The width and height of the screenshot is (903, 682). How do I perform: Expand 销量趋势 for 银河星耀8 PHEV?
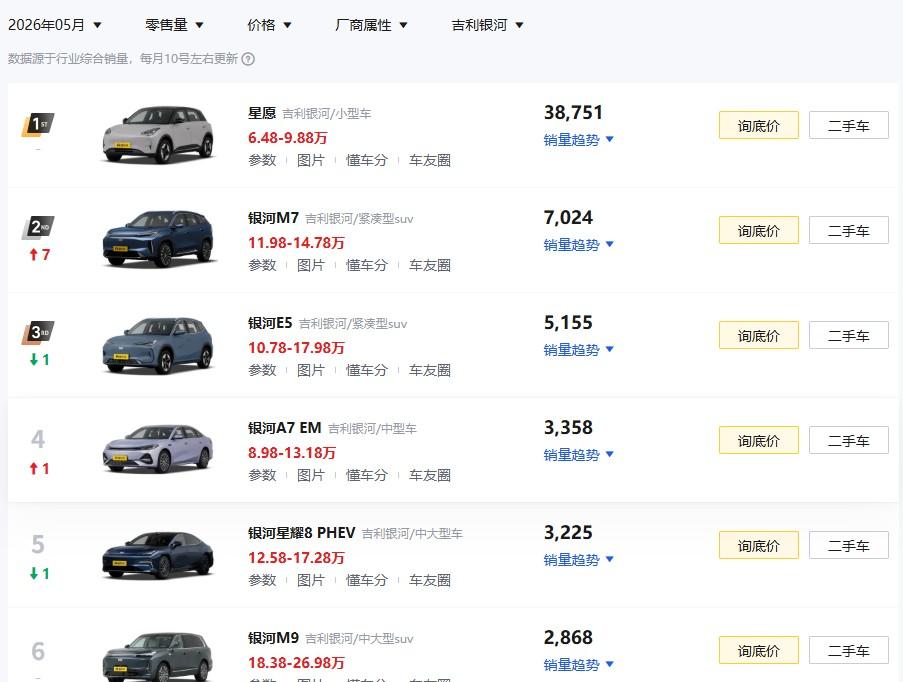coord(579,559)
